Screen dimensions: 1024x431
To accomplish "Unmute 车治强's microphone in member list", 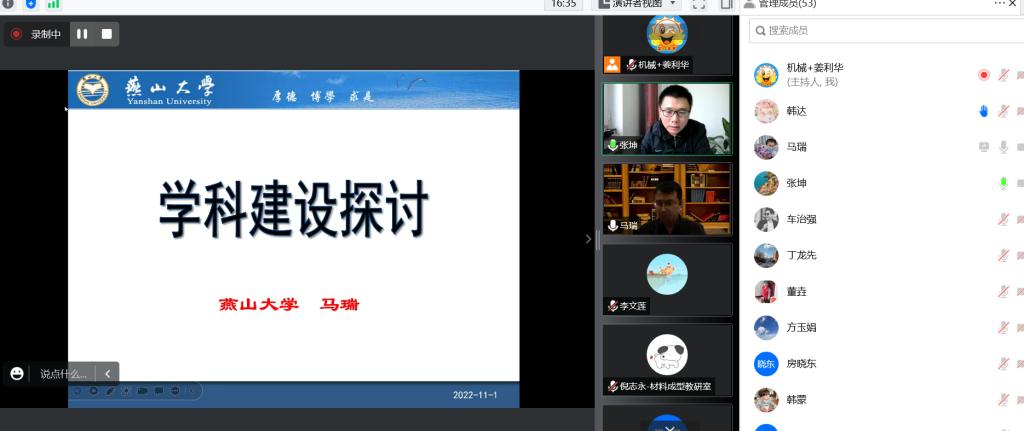I will 1002,219.
